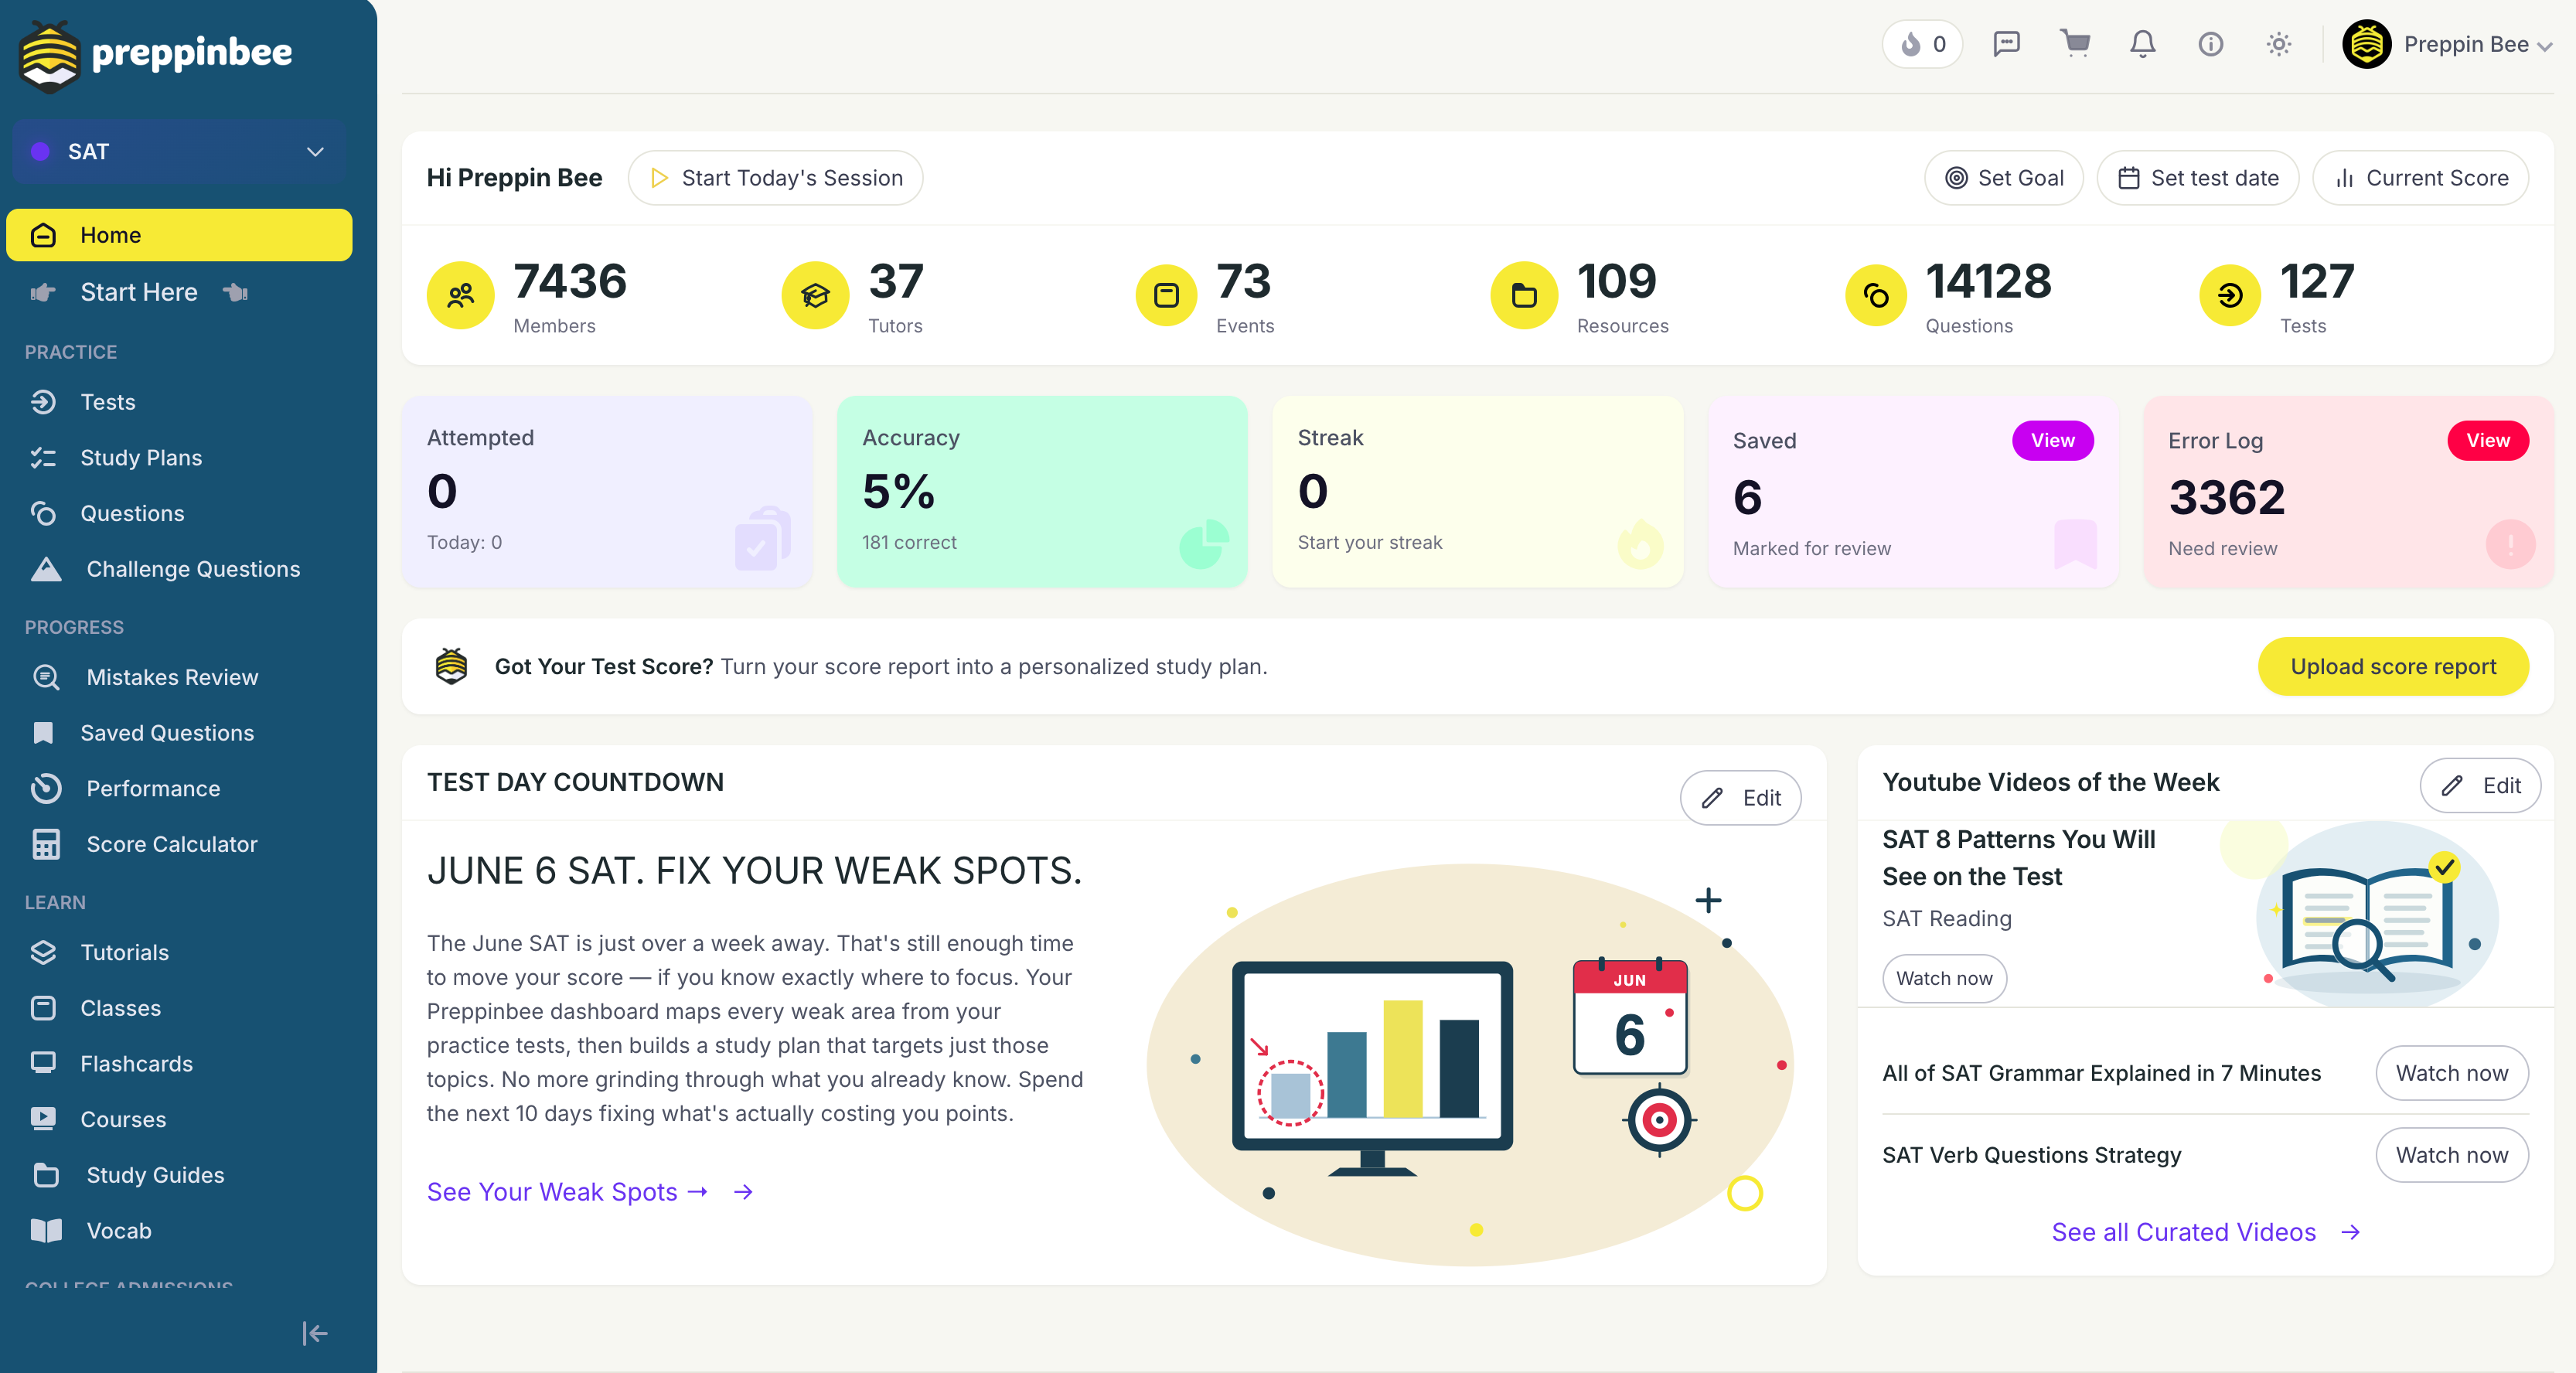Click SAT 8 Patterns video title
The height and width of the screenshot is (1373, 2576).
pos(2018,858)
